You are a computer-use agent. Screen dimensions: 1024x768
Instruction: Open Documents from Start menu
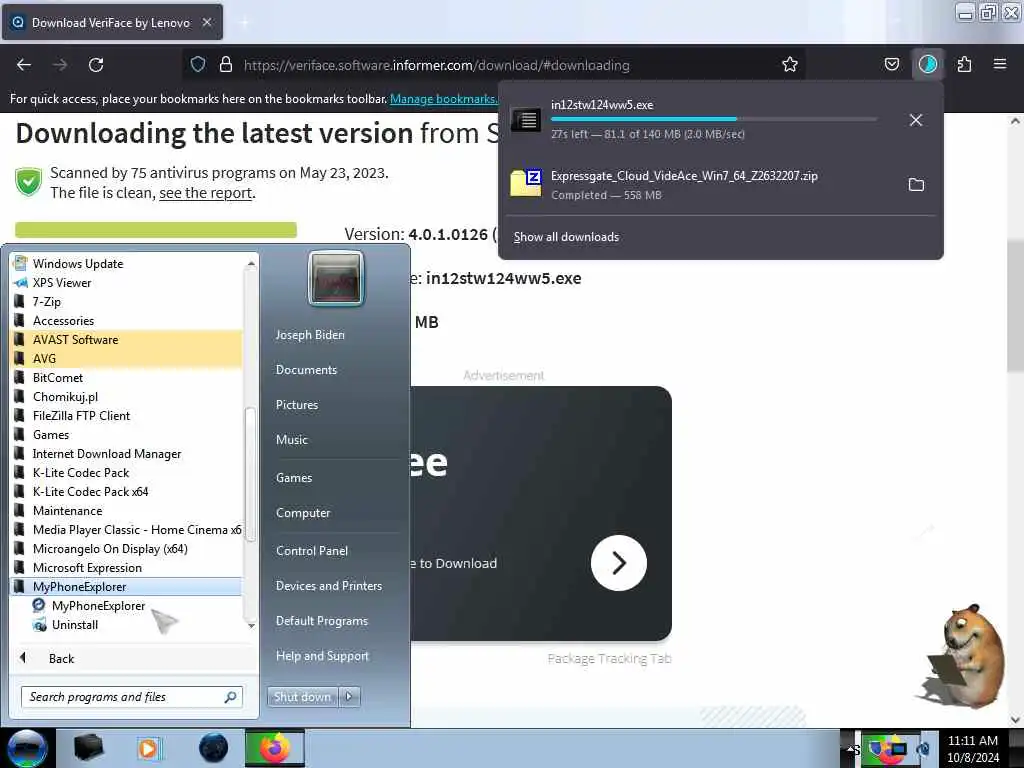click(306, 370)
